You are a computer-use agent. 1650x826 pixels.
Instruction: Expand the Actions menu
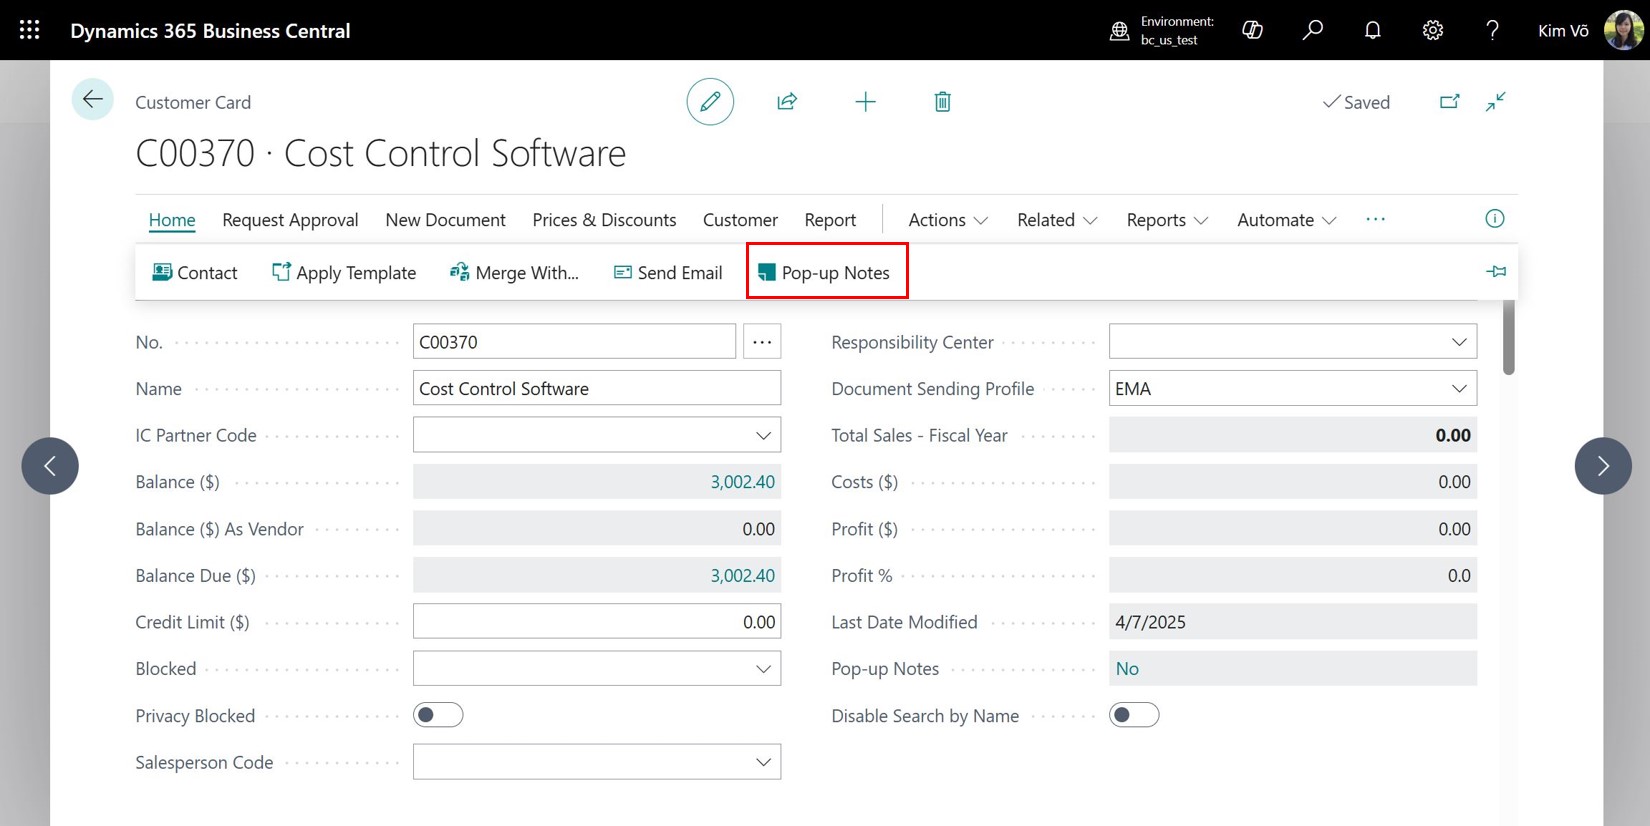coord(948,219)
